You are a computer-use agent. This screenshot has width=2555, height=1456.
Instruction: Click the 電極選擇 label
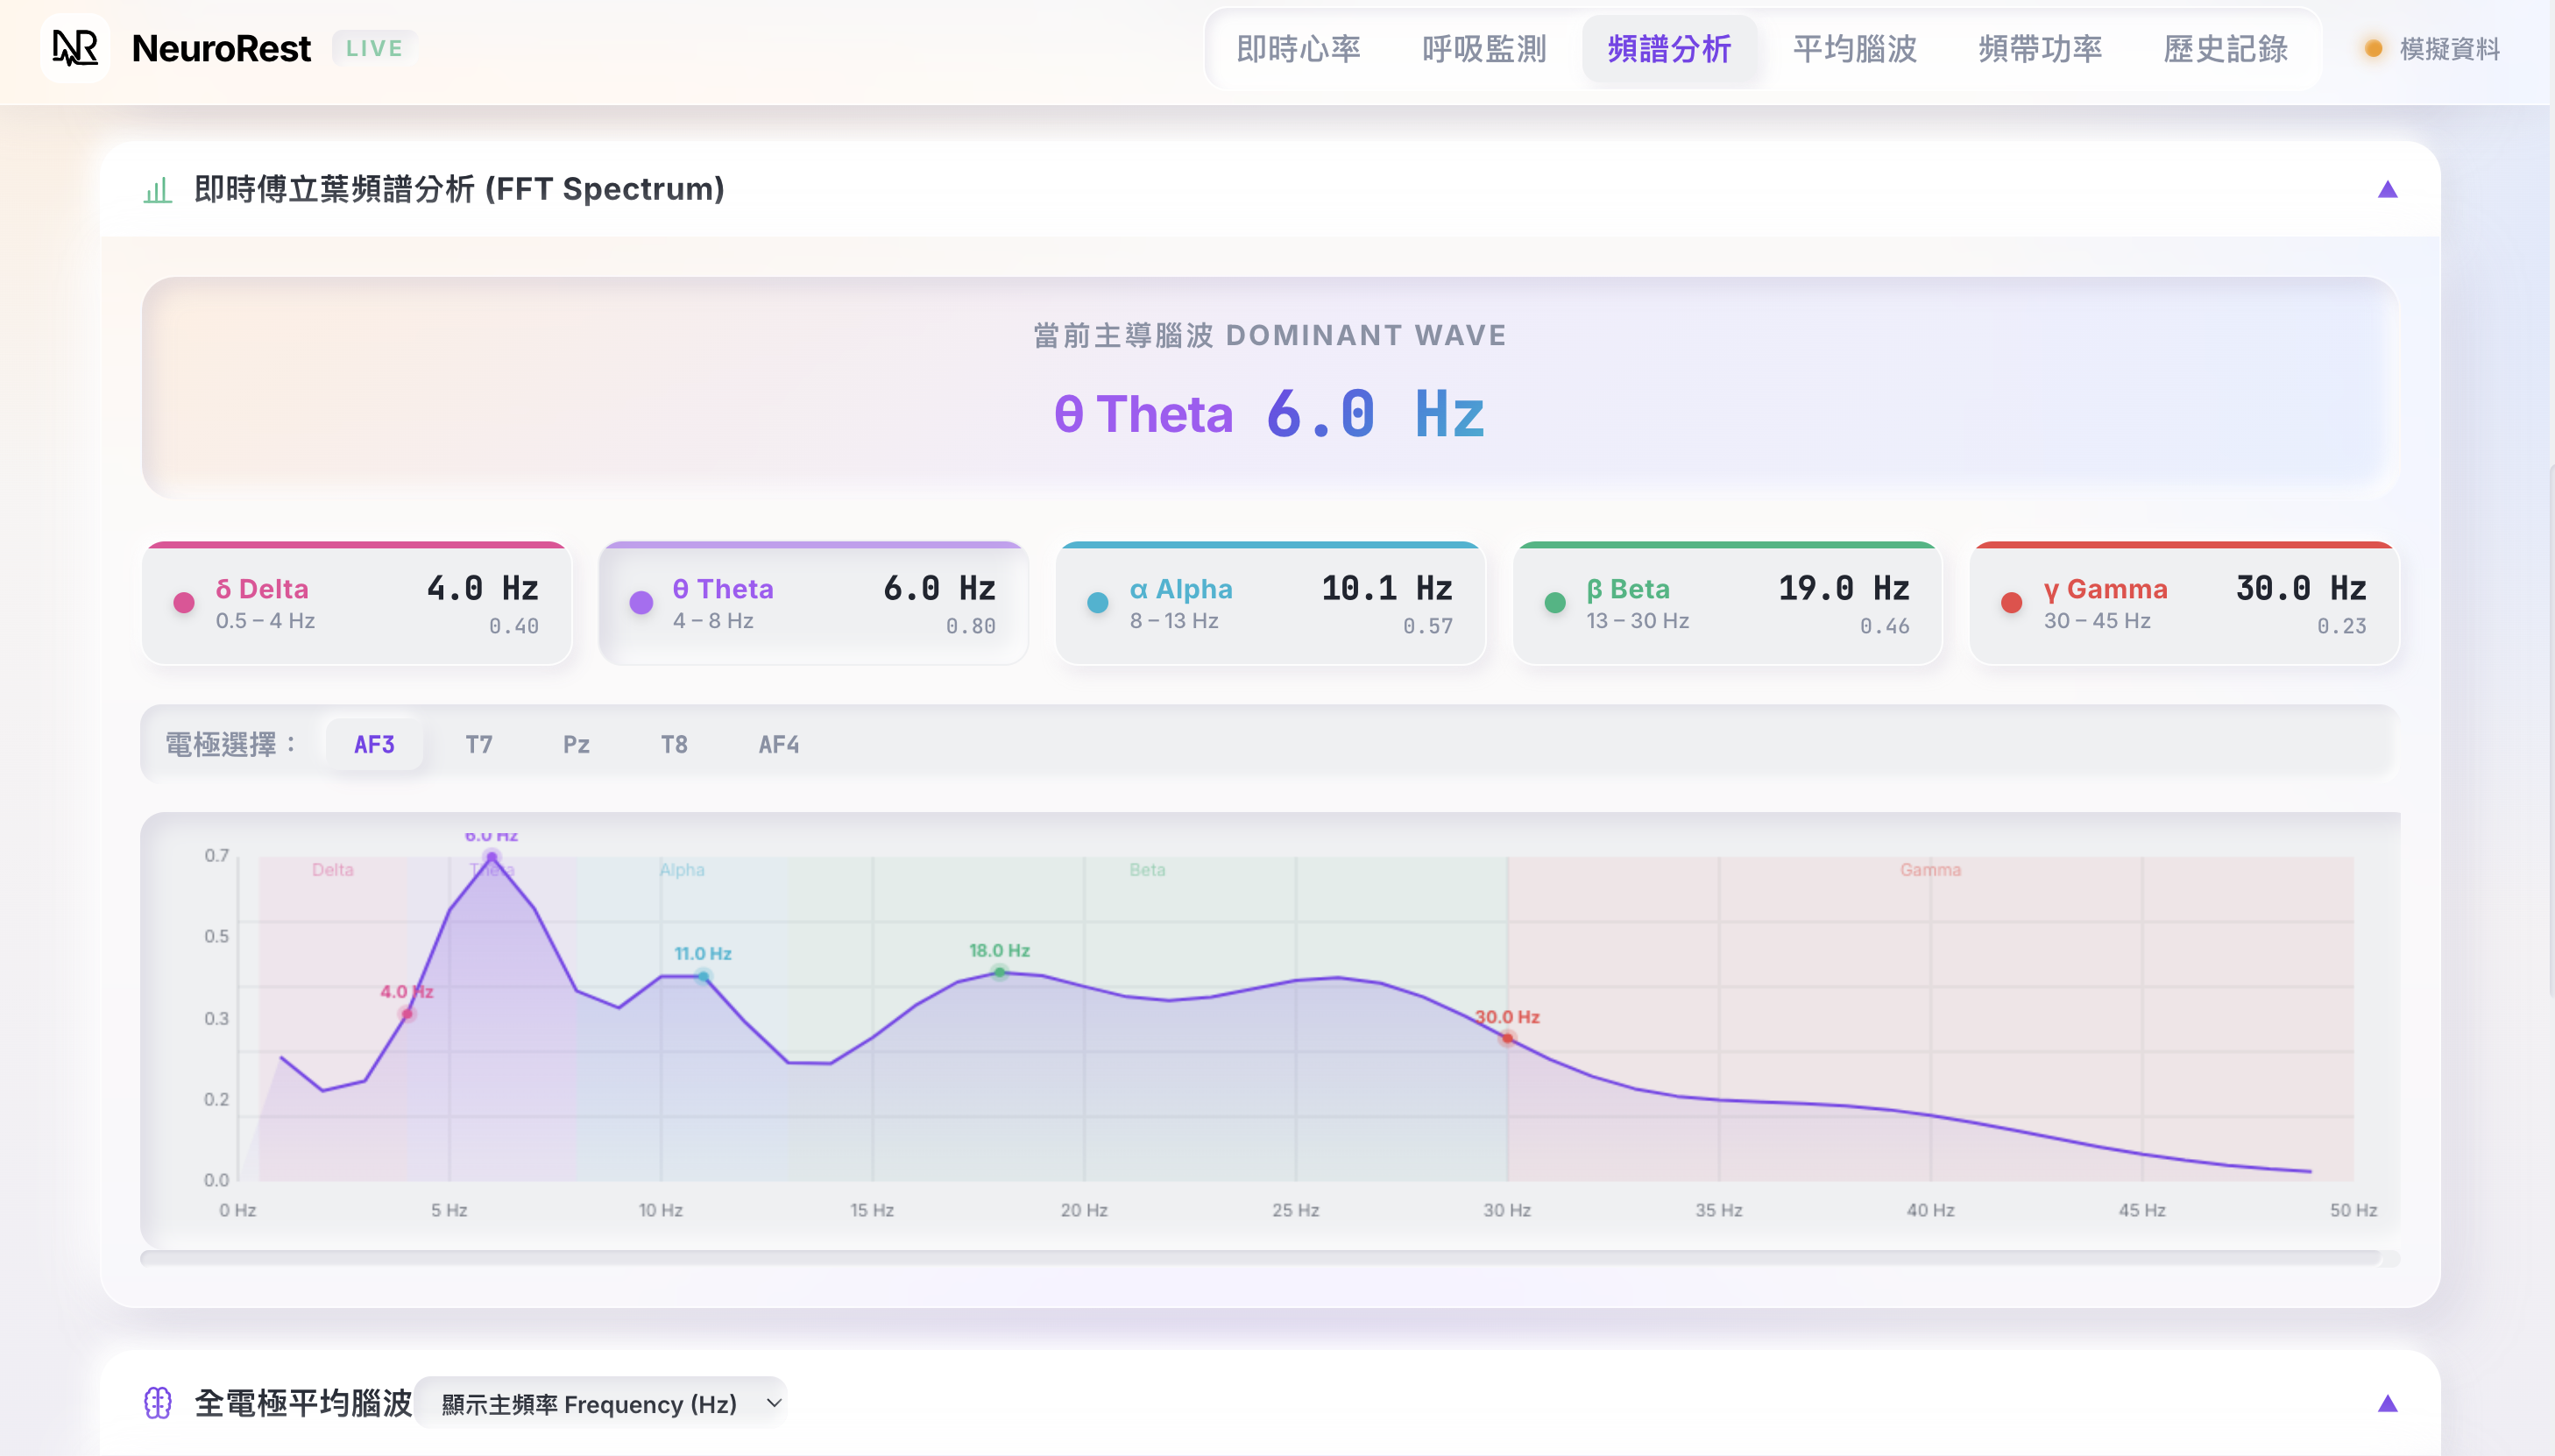pos(231,744)
